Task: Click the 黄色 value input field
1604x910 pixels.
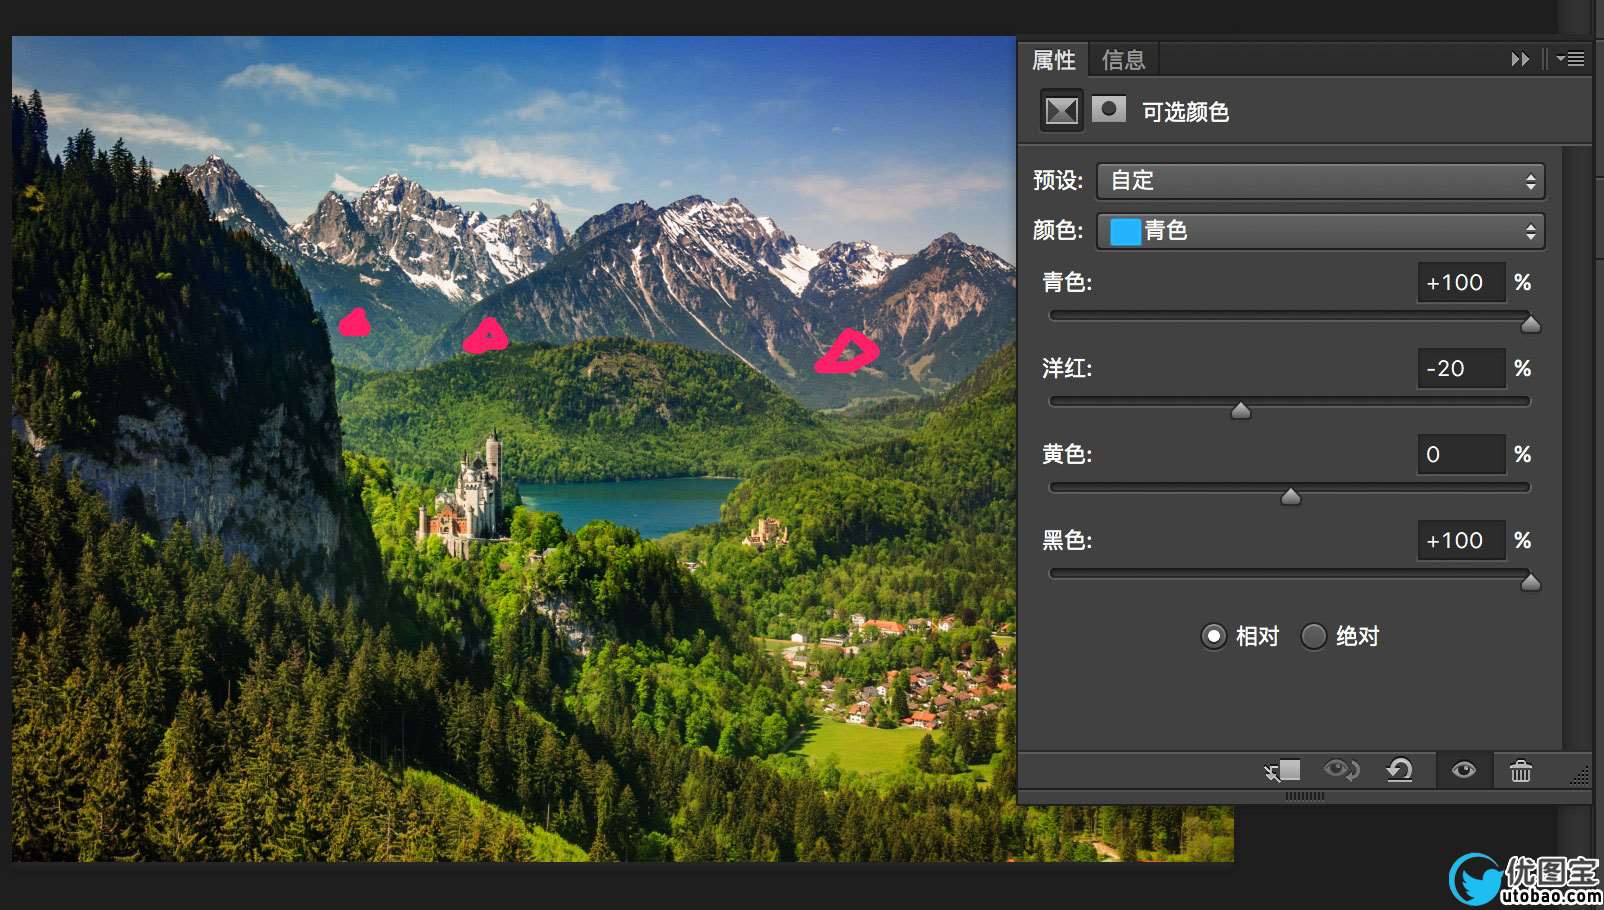Action: pos(1461,454)
